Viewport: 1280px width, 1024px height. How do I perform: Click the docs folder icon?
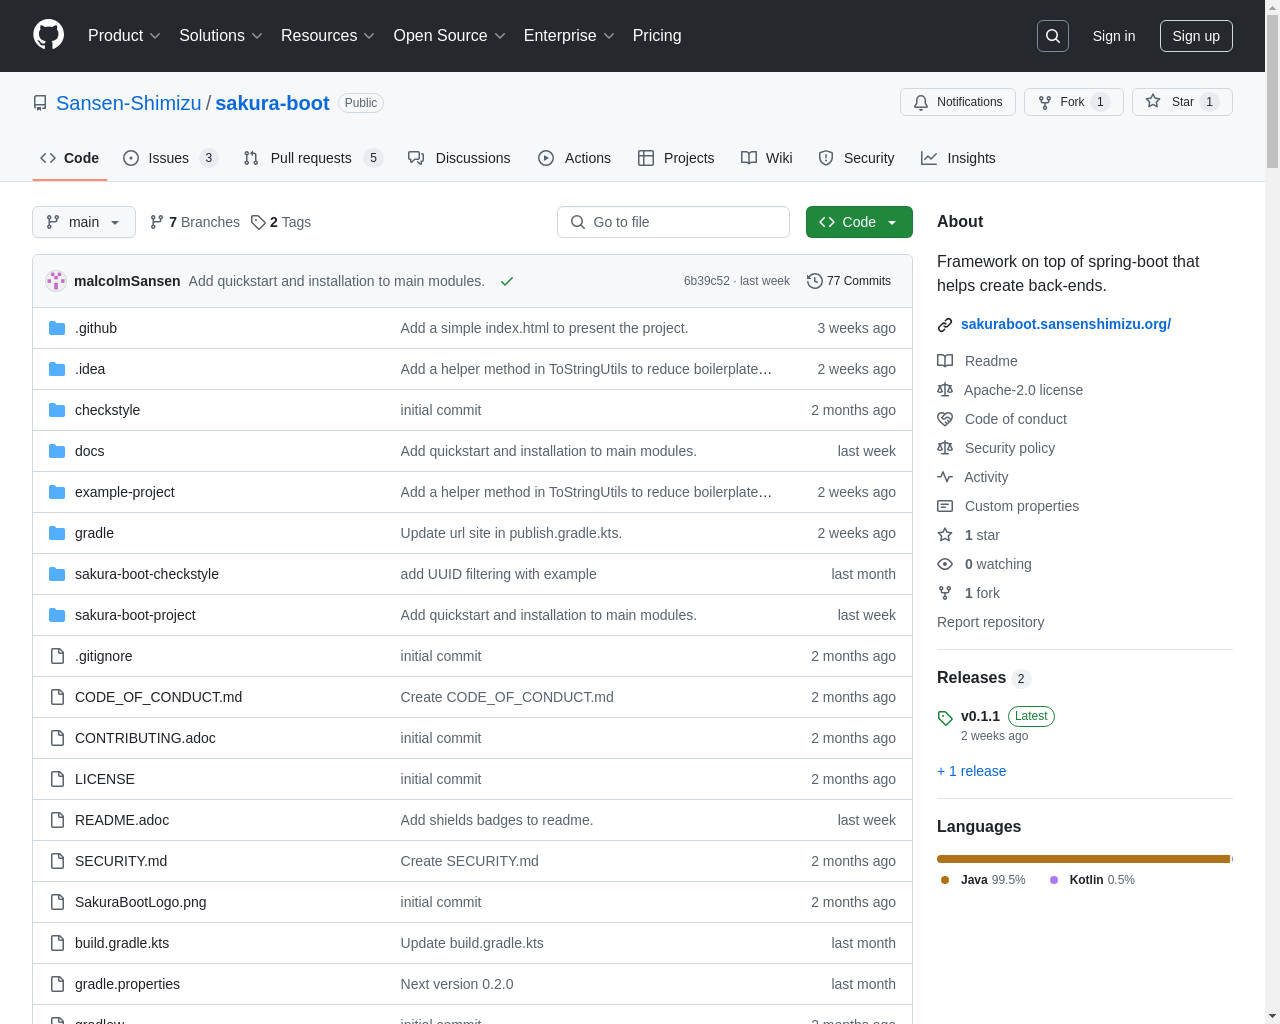coord(57,451)
